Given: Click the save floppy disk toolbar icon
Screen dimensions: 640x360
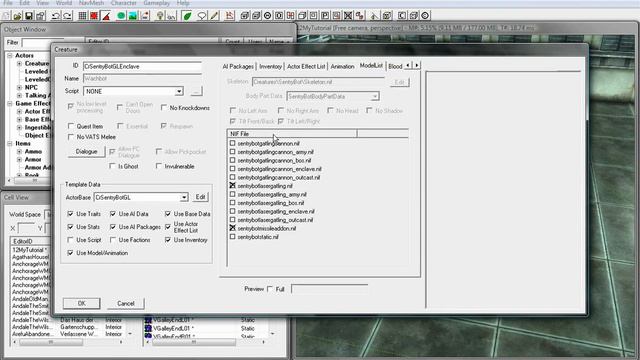Looking at the screenshot, I should (29, 16).
